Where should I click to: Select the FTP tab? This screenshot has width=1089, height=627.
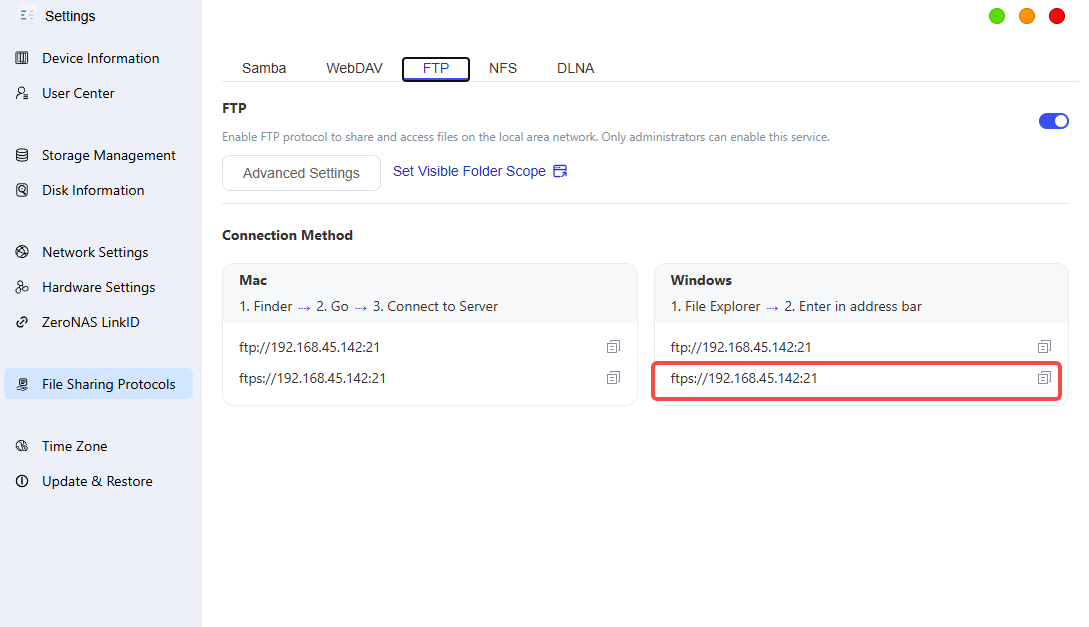coord(436,69)
